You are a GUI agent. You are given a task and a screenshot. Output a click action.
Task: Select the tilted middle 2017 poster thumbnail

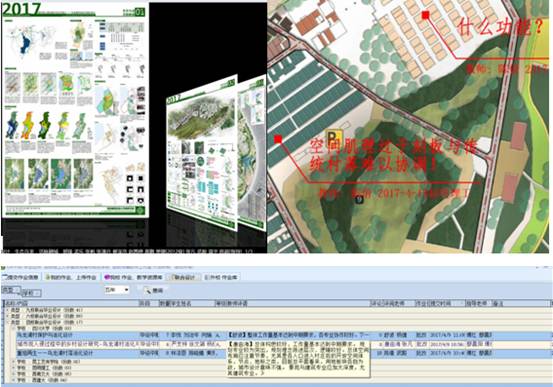(201, 152)
